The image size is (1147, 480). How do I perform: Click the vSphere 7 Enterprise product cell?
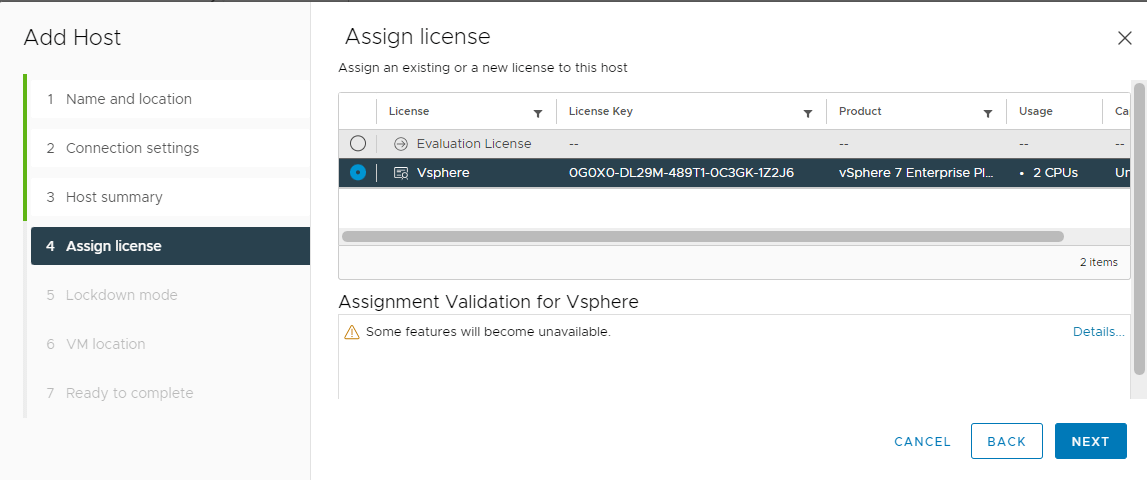(917, 173)
